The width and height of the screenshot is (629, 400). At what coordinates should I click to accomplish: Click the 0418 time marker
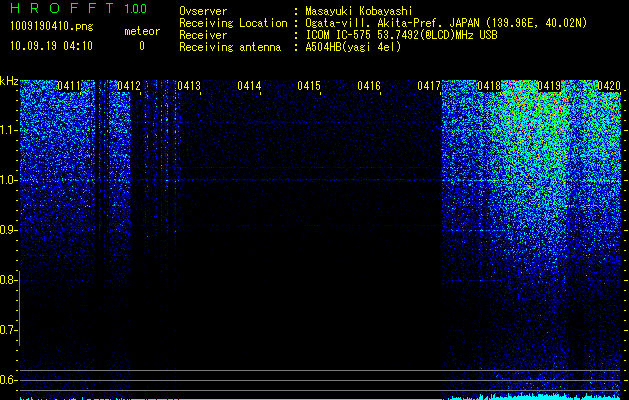(x=489, y=86)
